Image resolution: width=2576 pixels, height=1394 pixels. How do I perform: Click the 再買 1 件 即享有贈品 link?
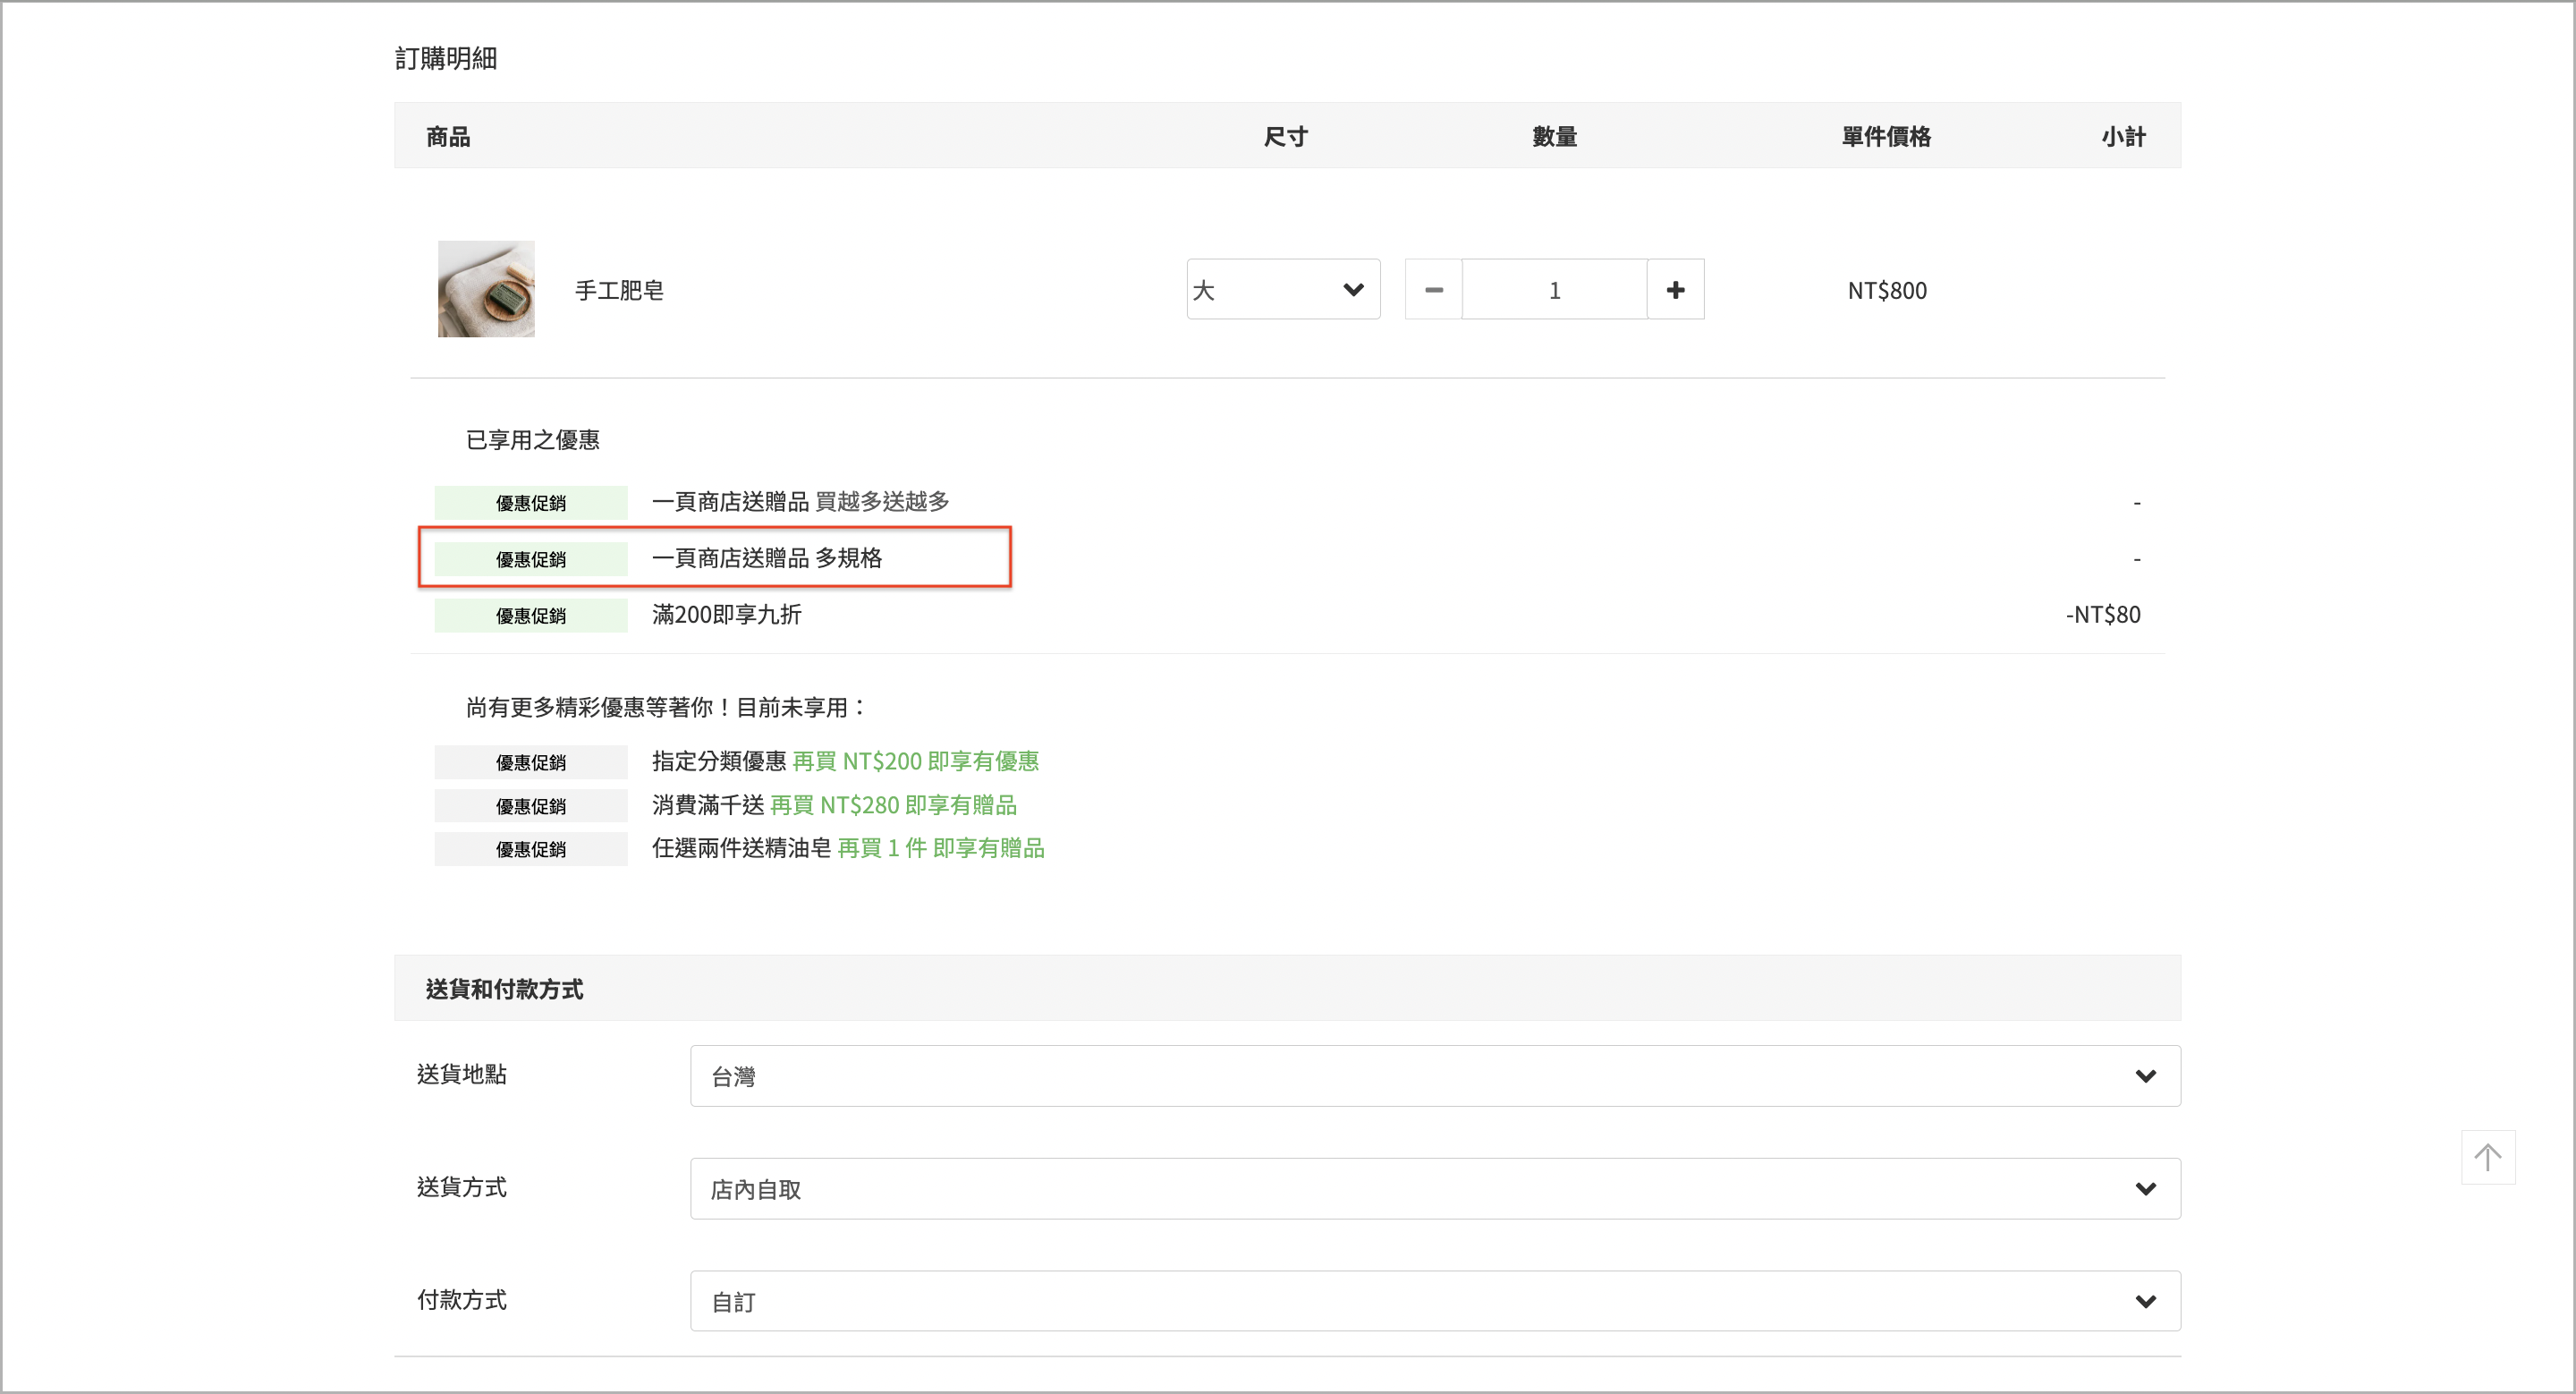(941, 848)
